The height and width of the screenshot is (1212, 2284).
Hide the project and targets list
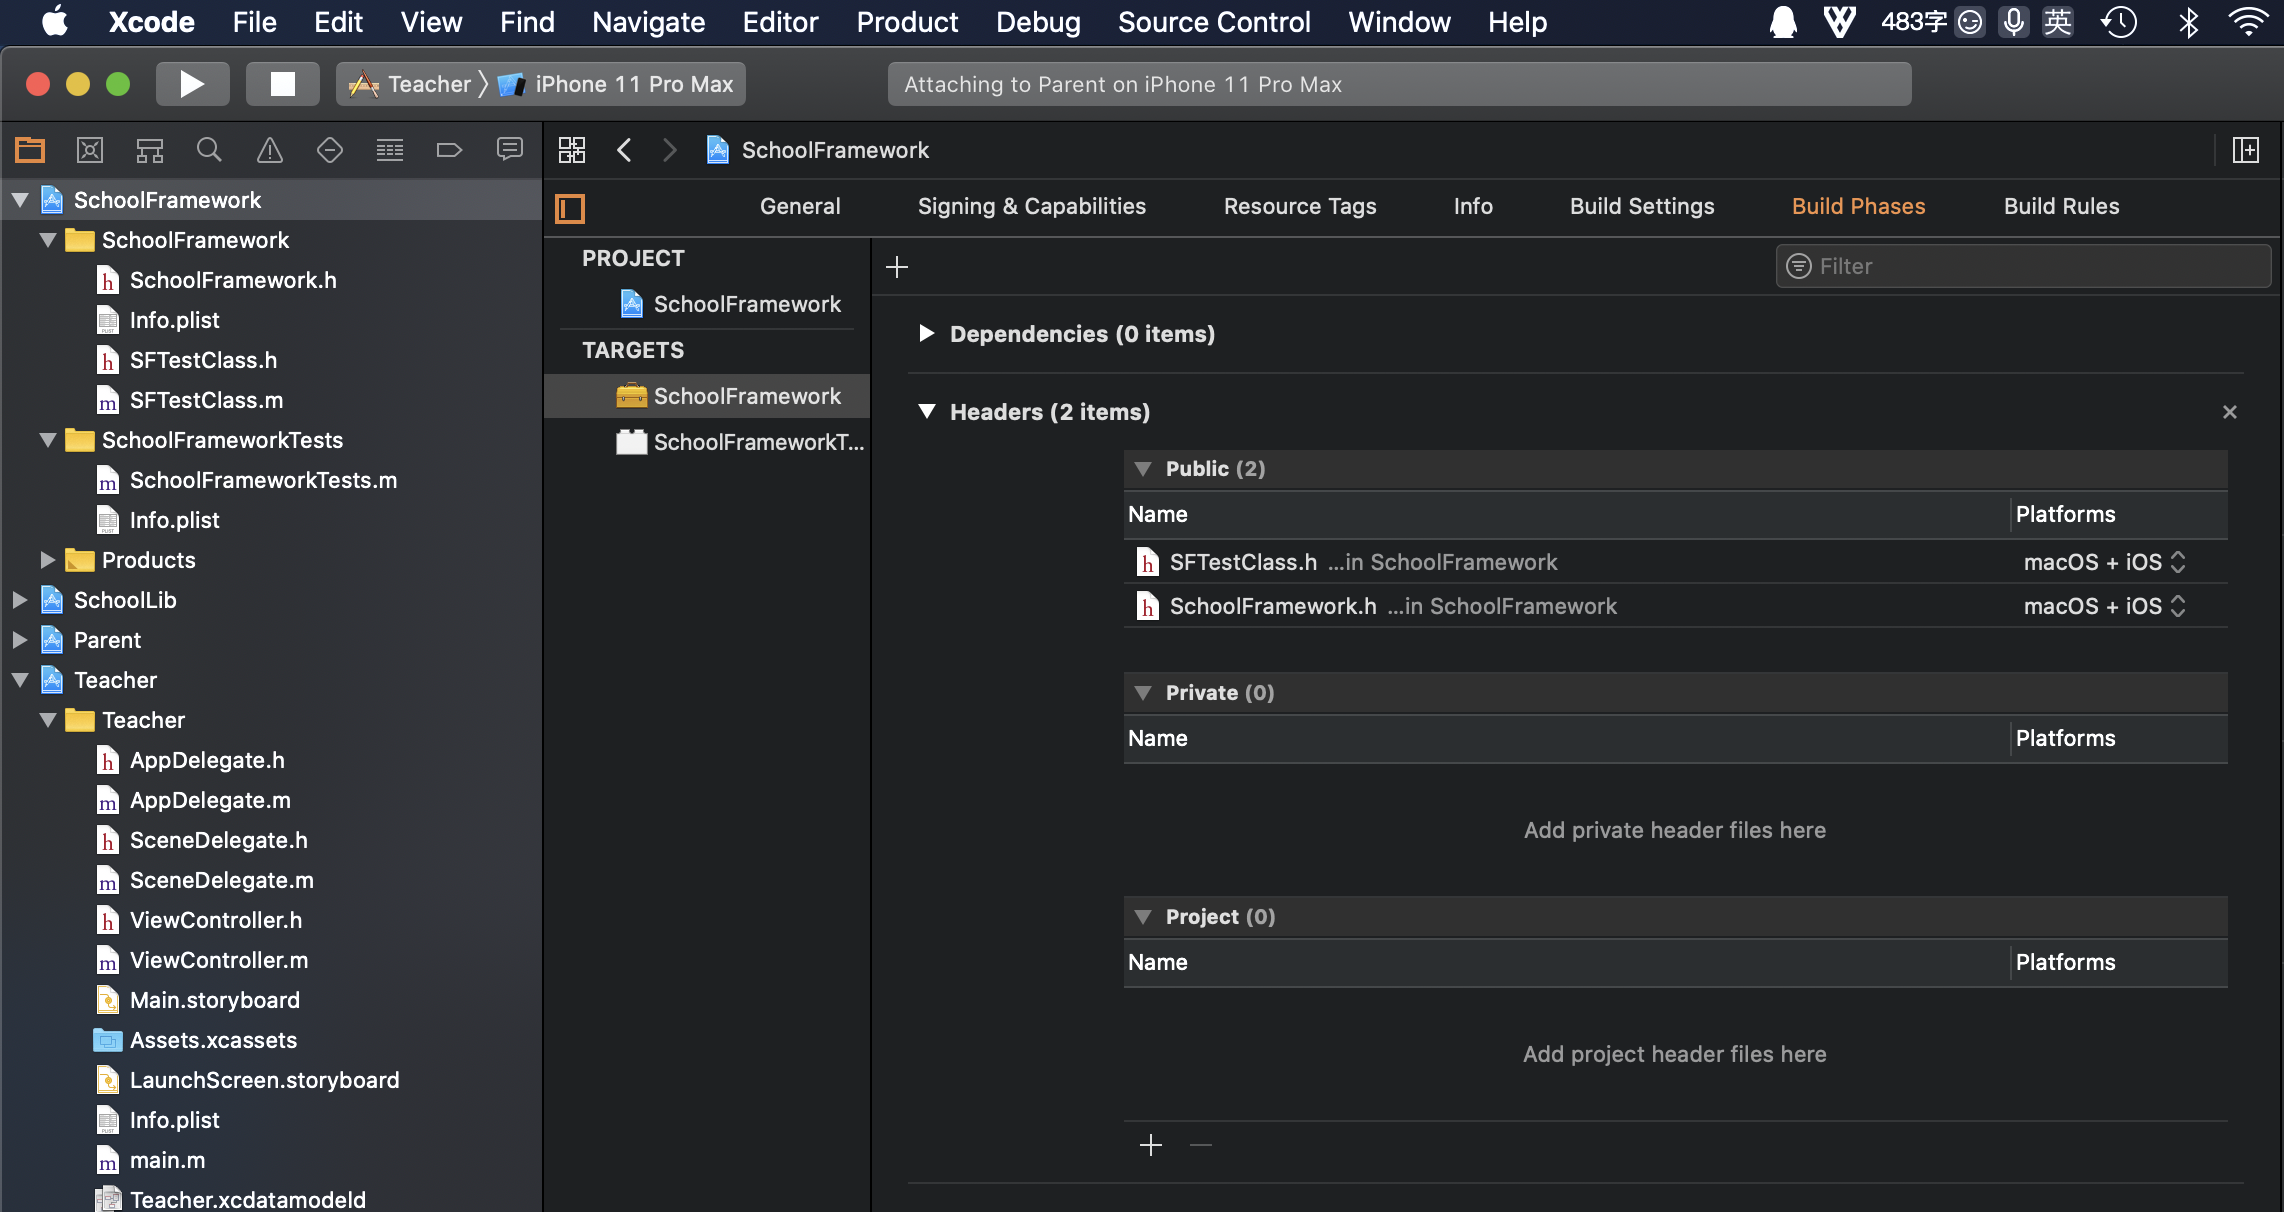point(570,208)
